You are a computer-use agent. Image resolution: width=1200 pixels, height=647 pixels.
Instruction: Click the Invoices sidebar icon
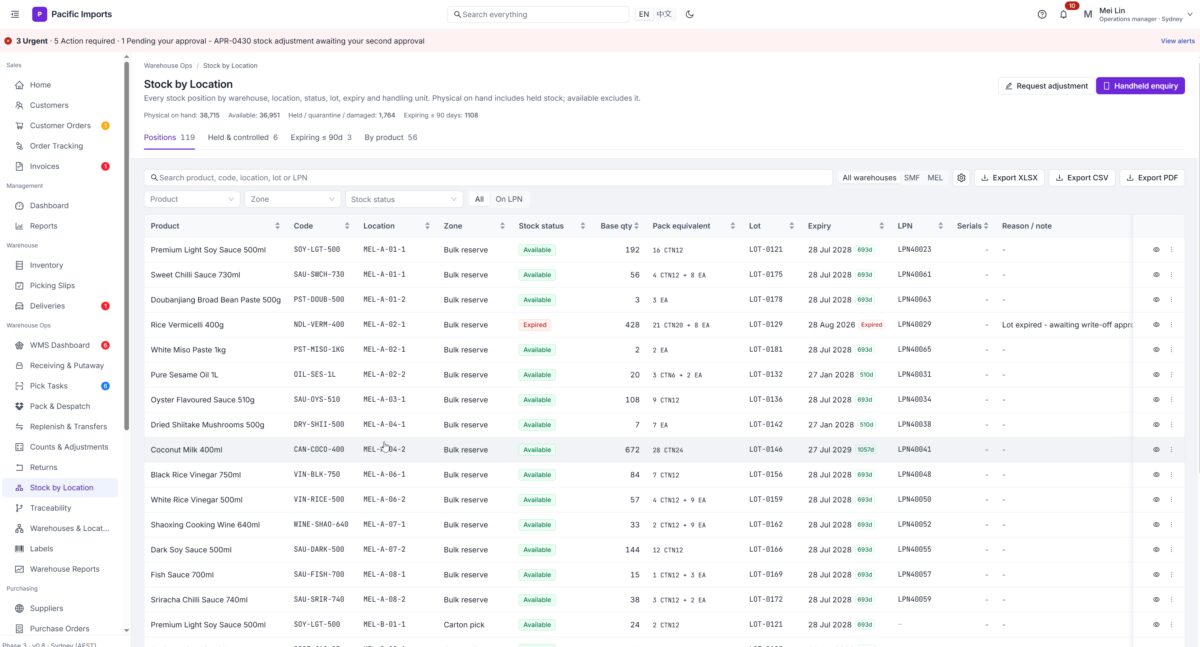pos(19,166)
